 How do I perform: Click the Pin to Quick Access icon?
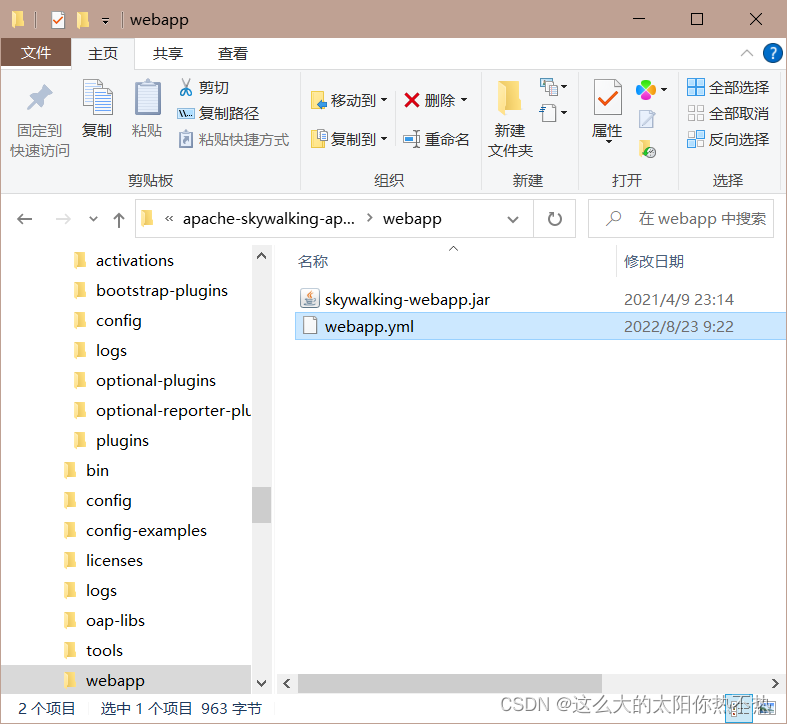pyautogui.click(x=39, y=98)
